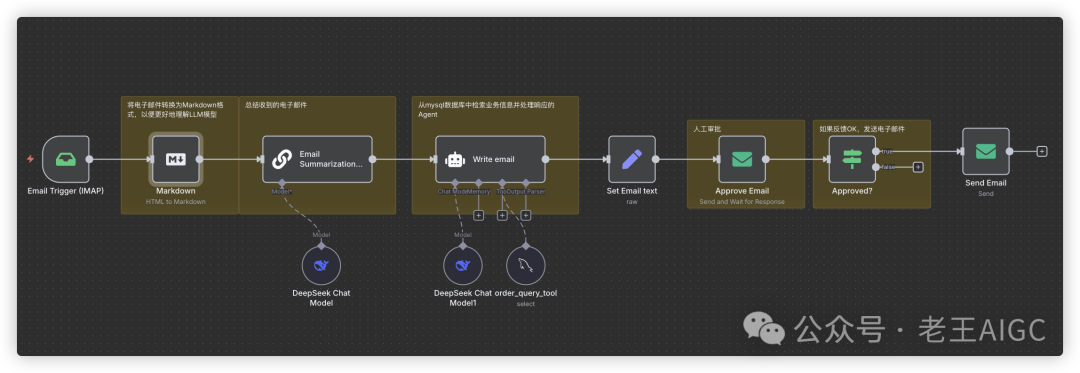Click the 'HTML to Markdown' subtitle
This screenshot has height=373, width=1080.
point(176,202)
